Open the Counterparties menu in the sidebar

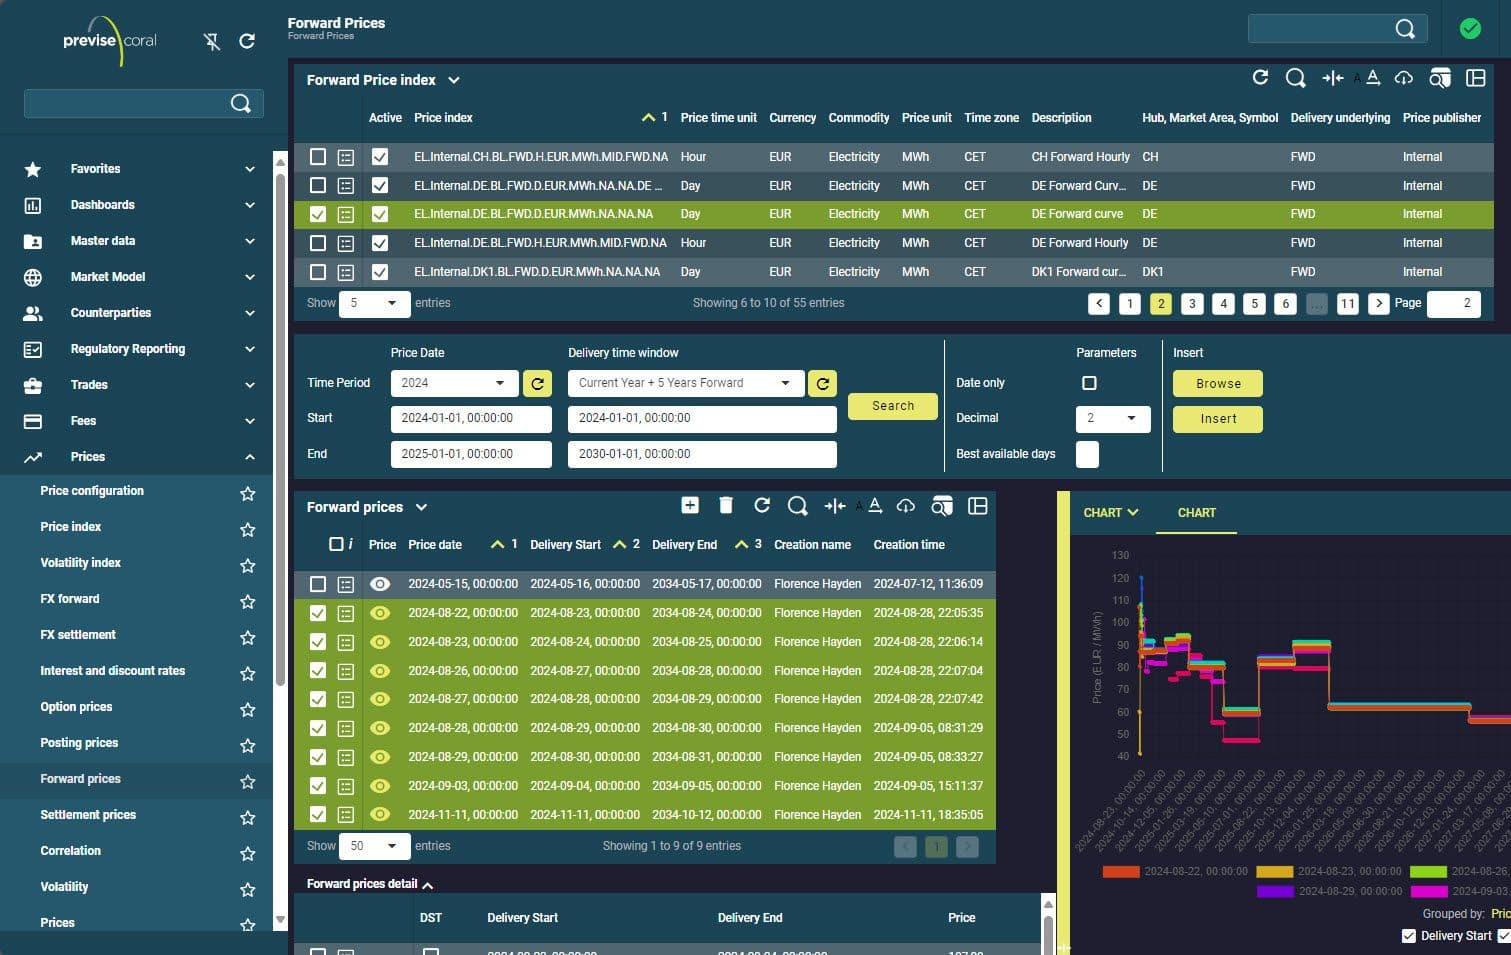point(108,312)
